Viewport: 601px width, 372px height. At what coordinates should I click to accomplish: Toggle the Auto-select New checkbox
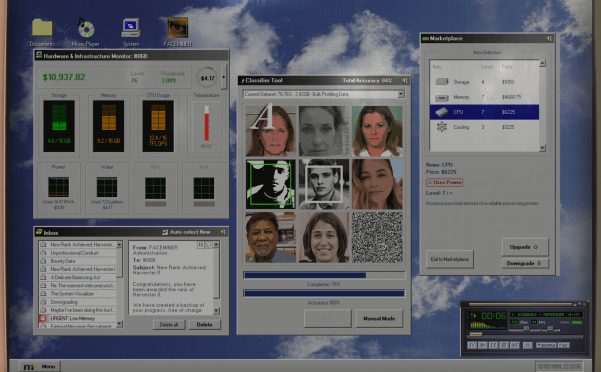pos(165,232)
